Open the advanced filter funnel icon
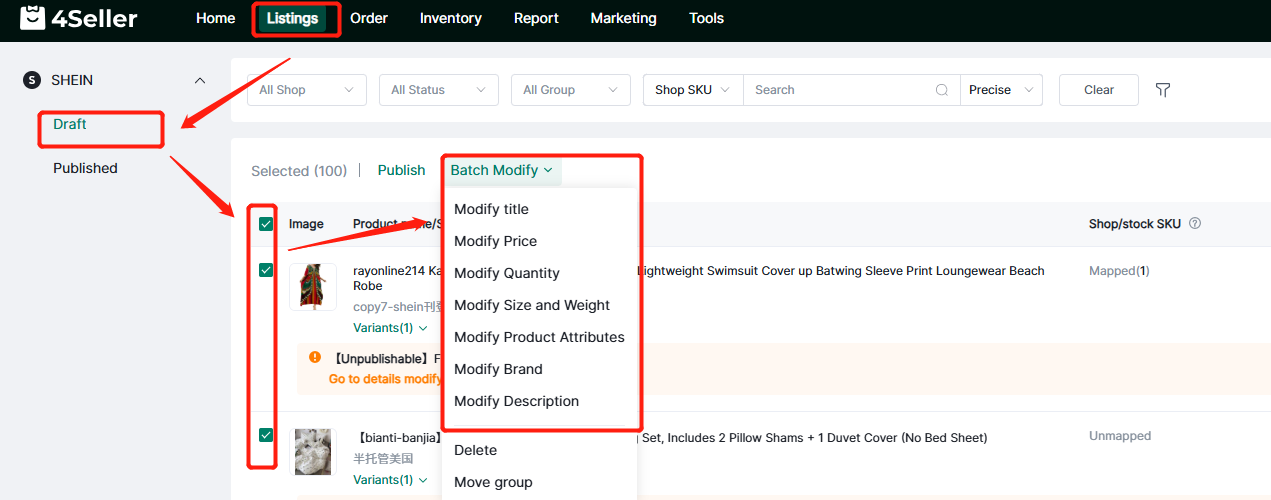This screenshot has width=1271, height=500. point(1163,90)
